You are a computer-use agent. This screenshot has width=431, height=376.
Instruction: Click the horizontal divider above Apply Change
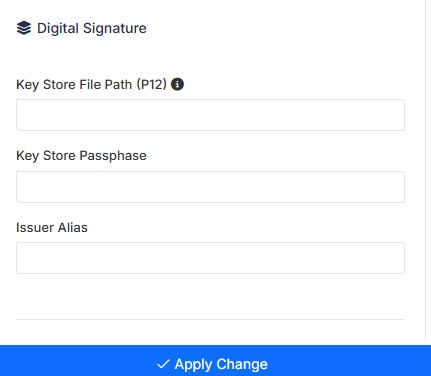click(210, 319)
